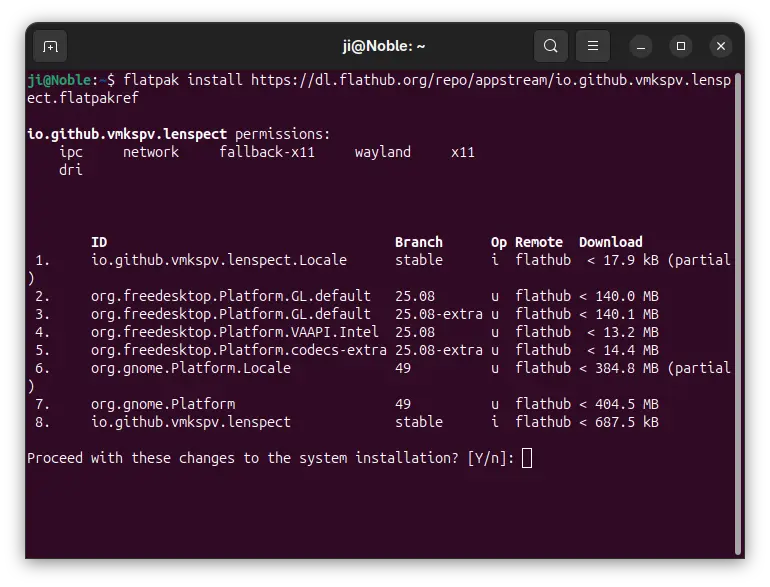Open the terminal search button
Screen dimensions: 770x587
coord(551,46)
